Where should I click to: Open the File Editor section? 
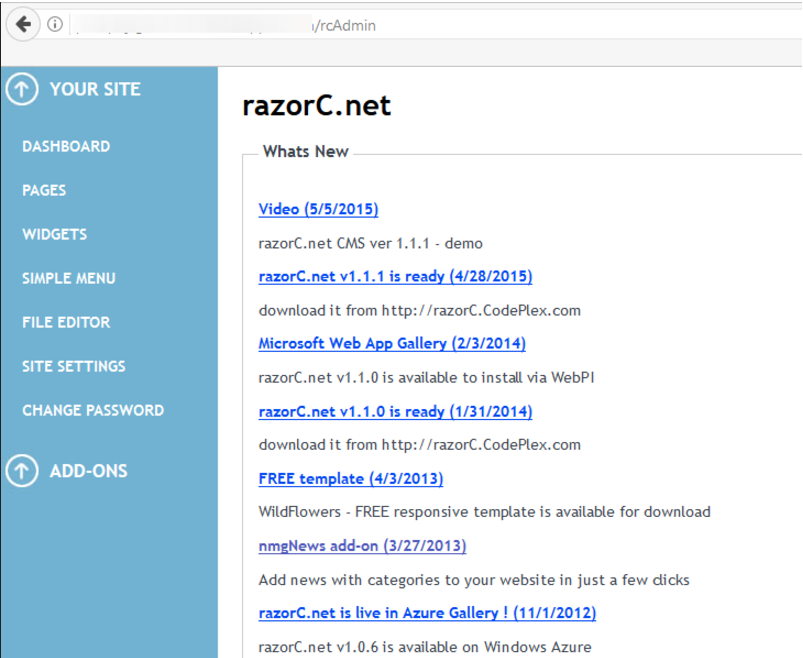click(x=66, y=323)
